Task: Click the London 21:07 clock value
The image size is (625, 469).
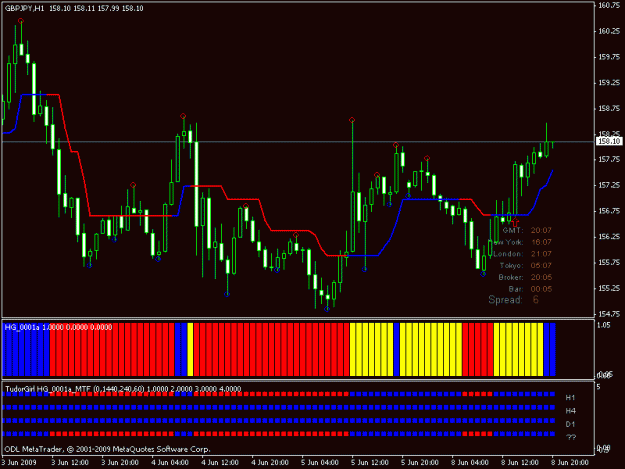Action: pos(541,254)
